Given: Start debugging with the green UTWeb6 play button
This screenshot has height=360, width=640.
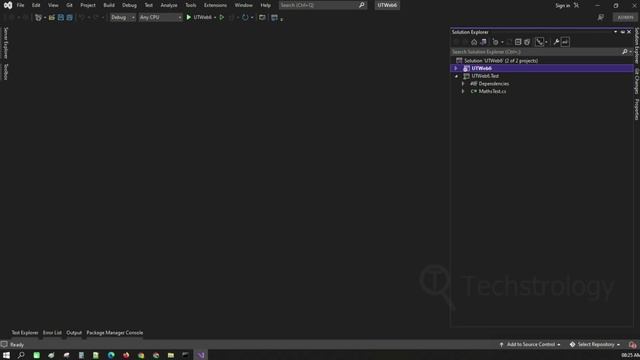Looking at the screenshot, I should pos(189,18).
